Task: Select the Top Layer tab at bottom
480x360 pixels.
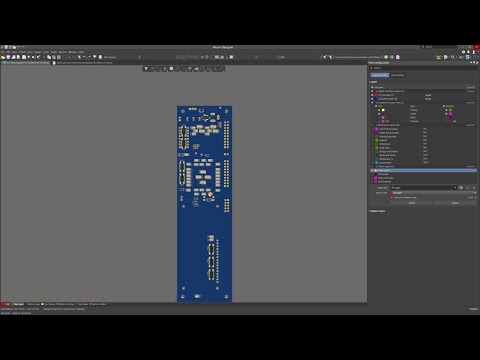Action: tap(19, 304)
